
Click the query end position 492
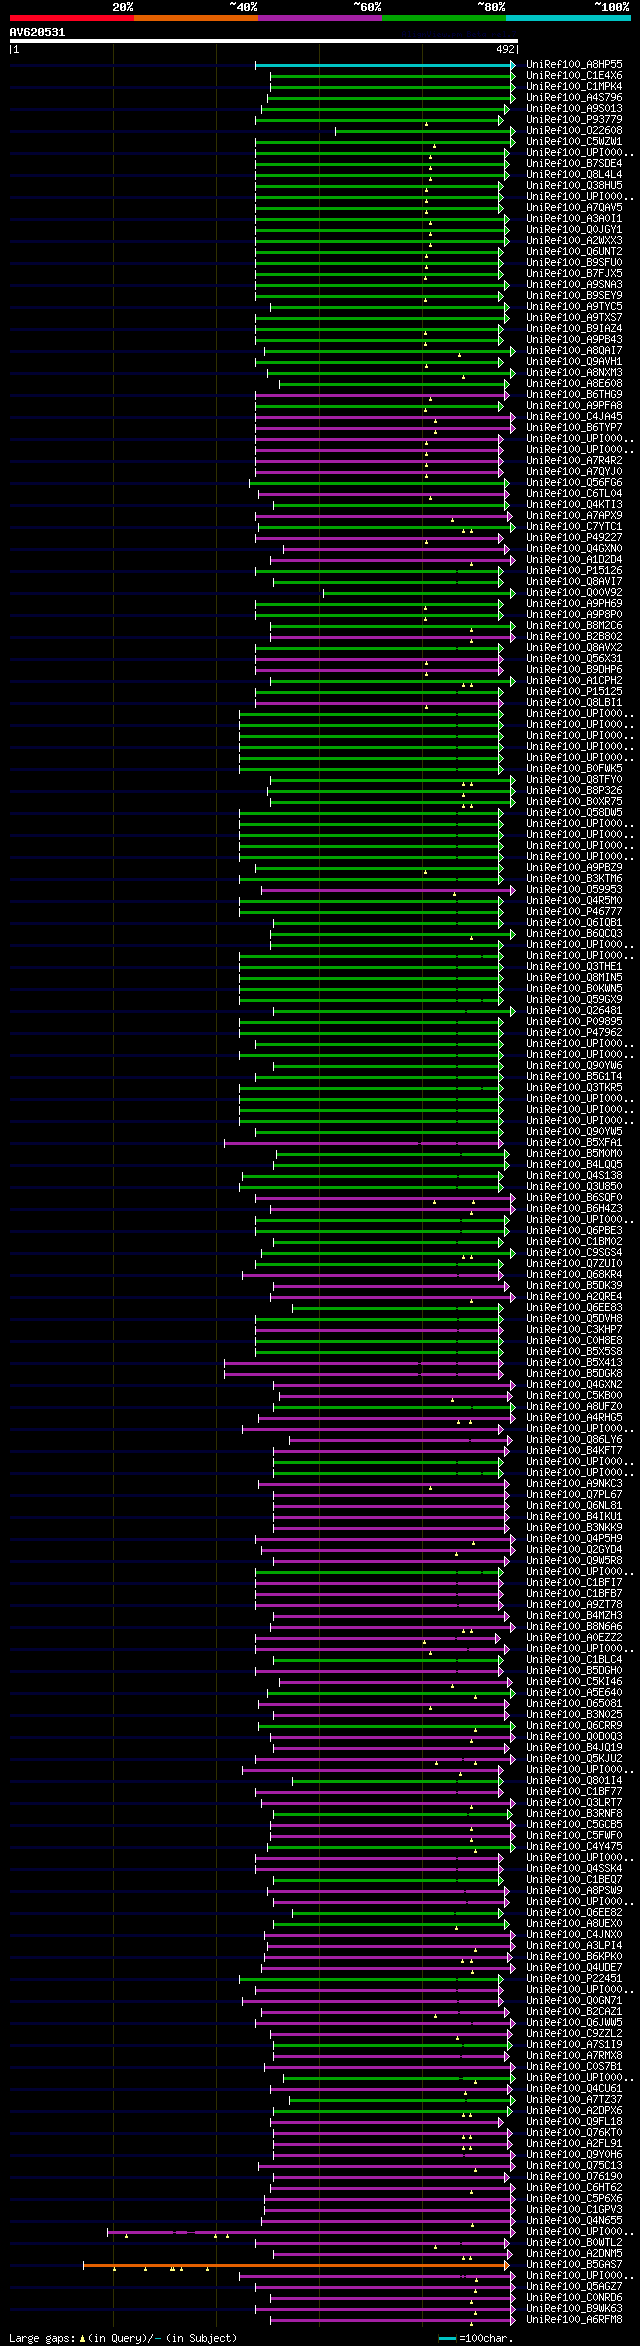[x=505, y=49]
